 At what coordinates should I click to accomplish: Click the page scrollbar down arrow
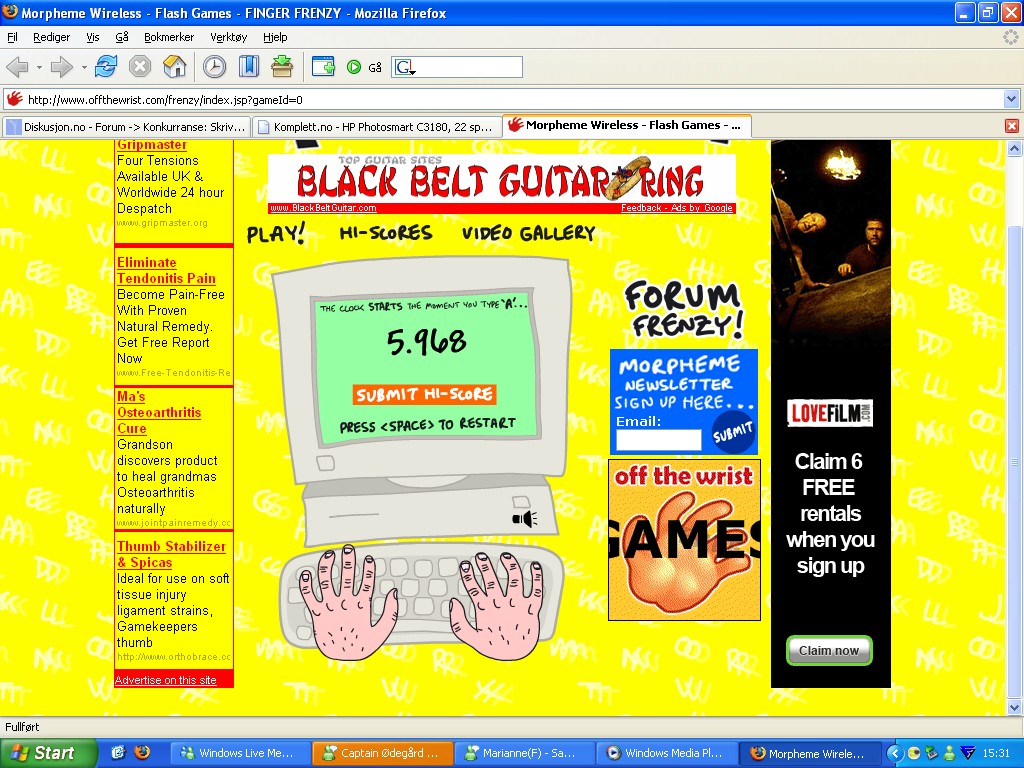coord(1014,707)
